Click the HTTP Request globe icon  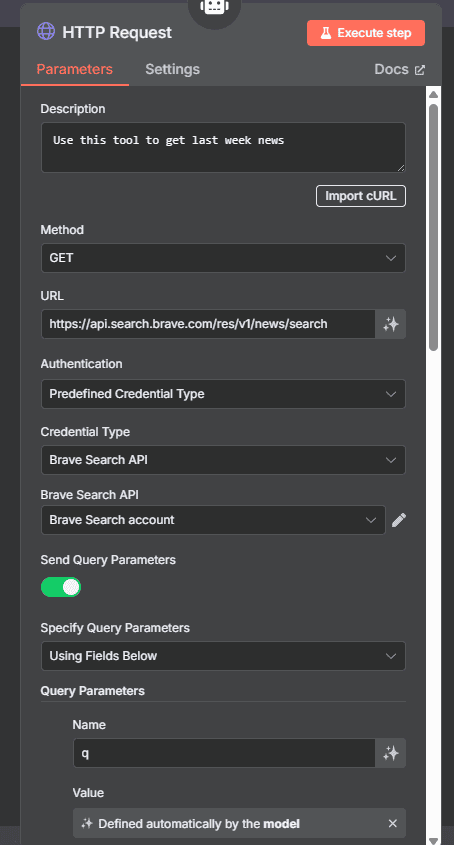(x=46, y=31)
